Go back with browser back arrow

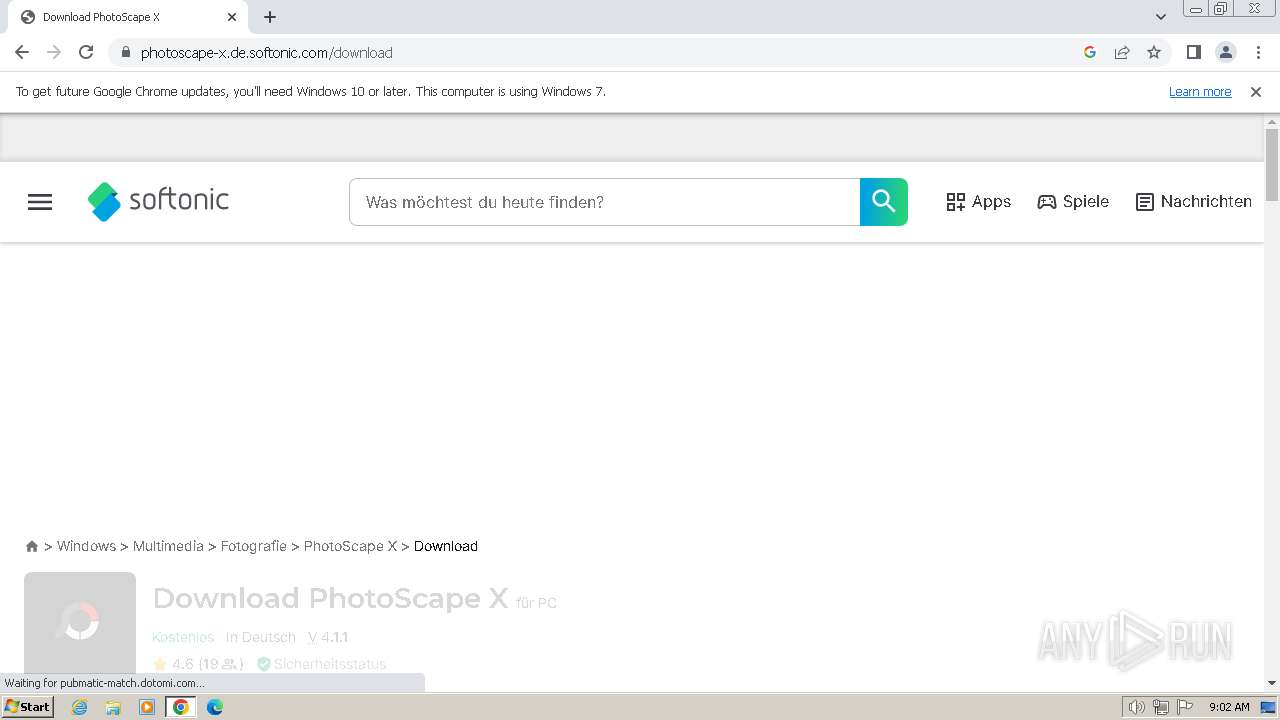[x=22, y=53]
